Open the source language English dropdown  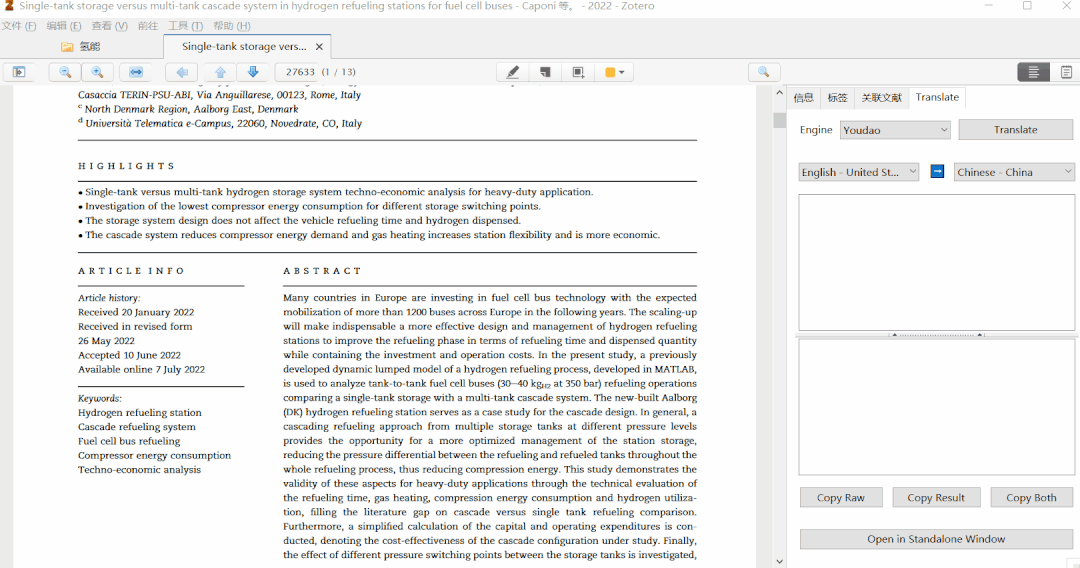tap(859, 172)
